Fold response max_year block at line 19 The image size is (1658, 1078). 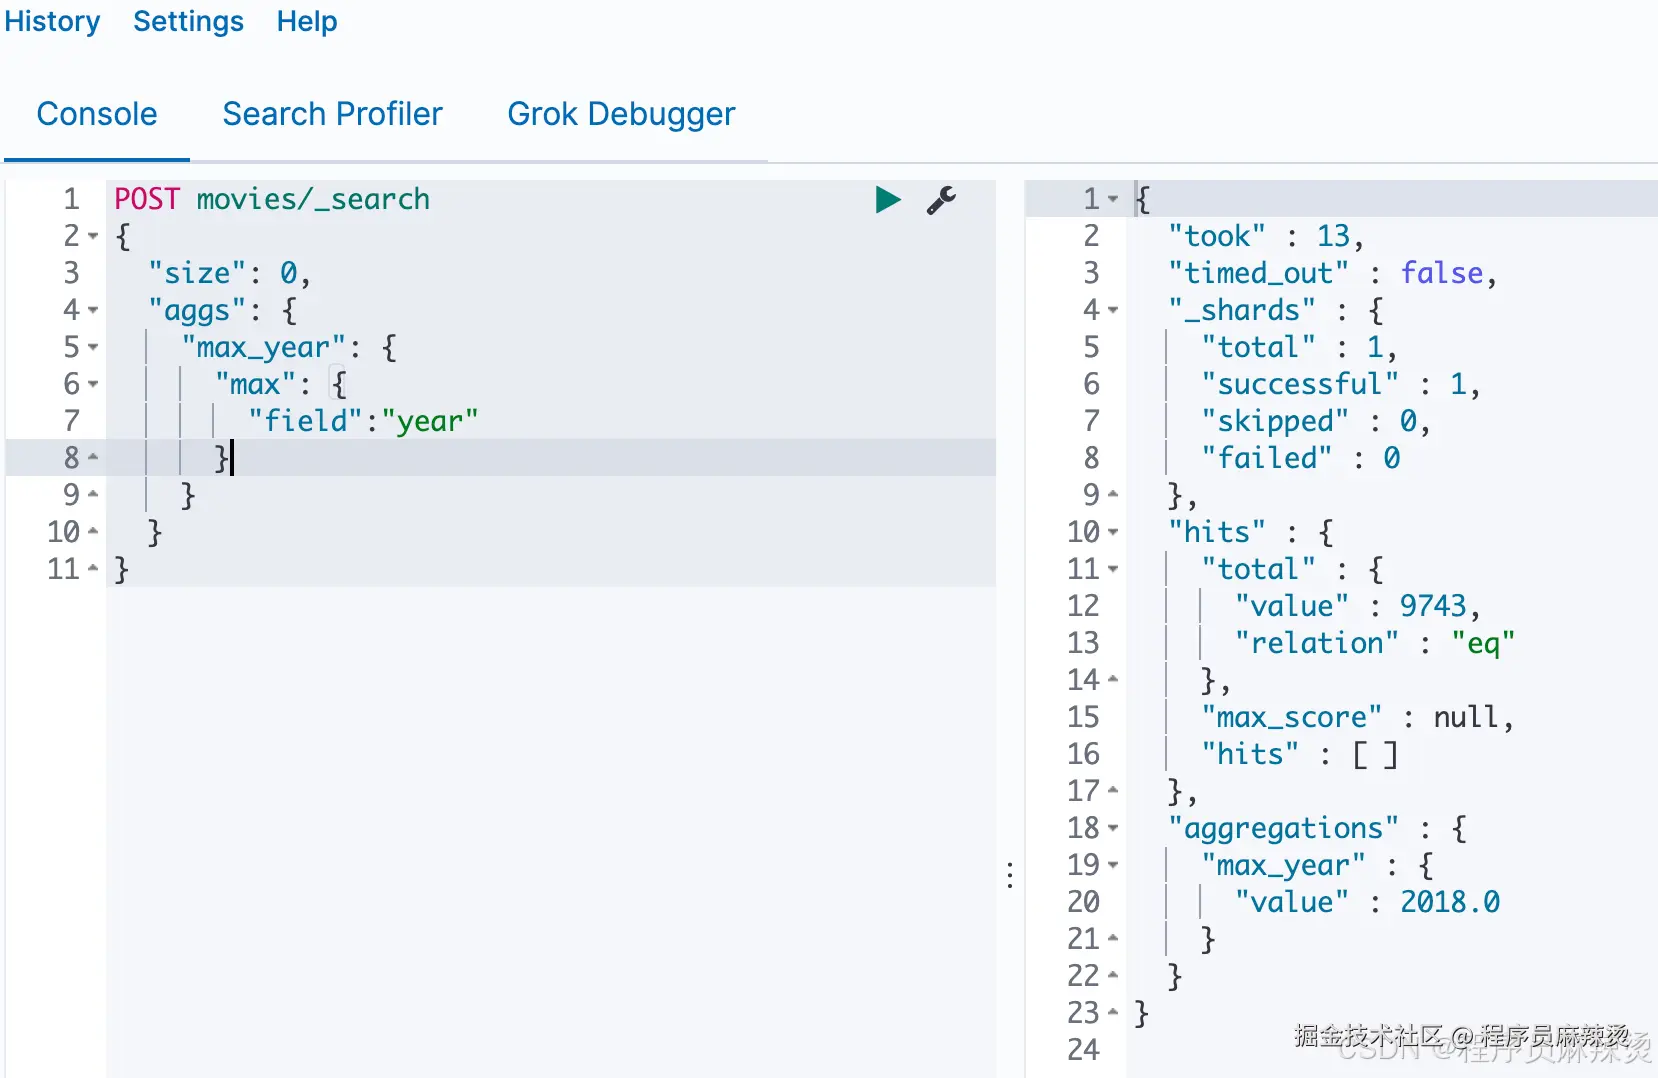1113,866
